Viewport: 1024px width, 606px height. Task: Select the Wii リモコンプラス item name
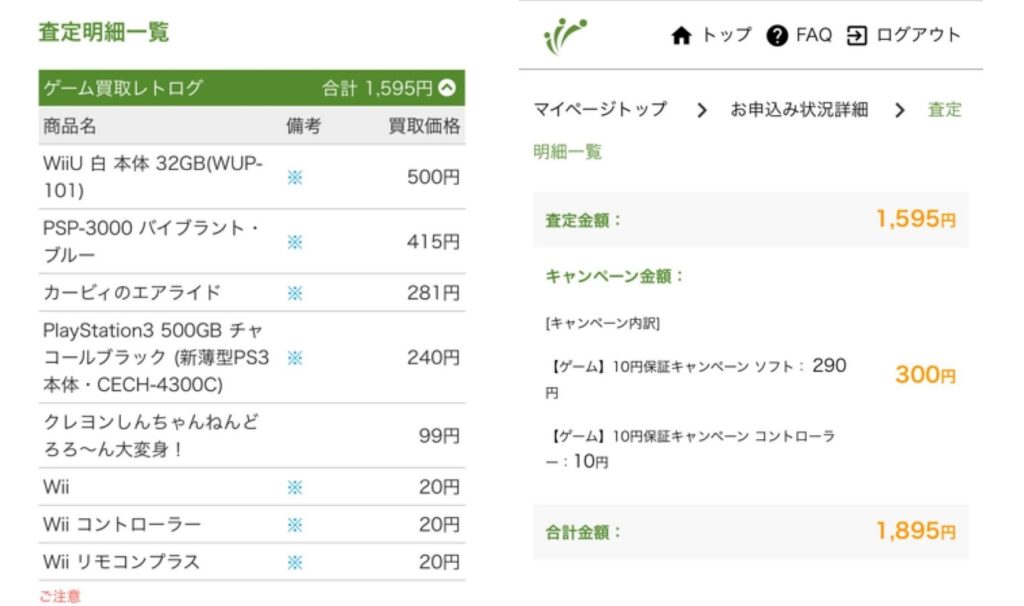[x=121, y=562]
